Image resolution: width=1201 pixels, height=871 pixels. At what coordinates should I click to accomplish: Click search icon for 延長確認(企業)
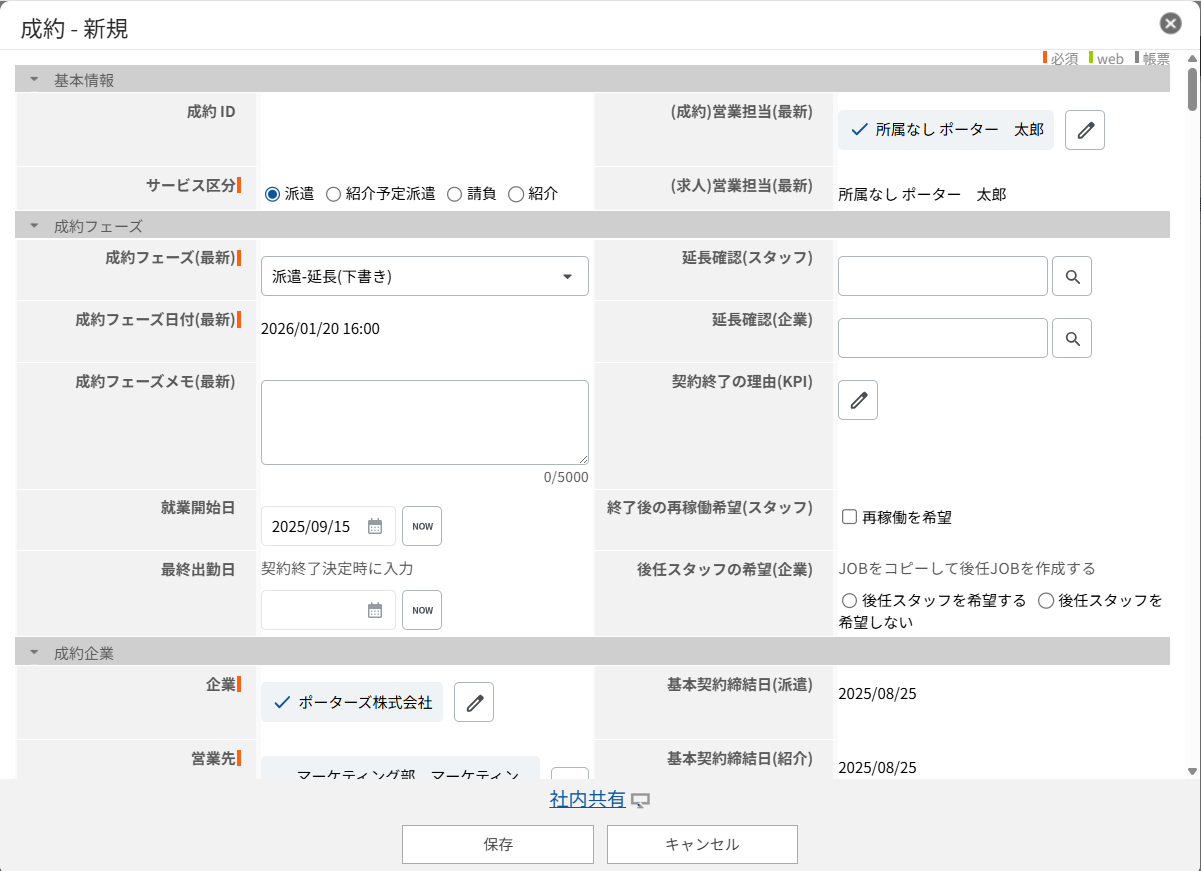click(x=1072, y=339)
